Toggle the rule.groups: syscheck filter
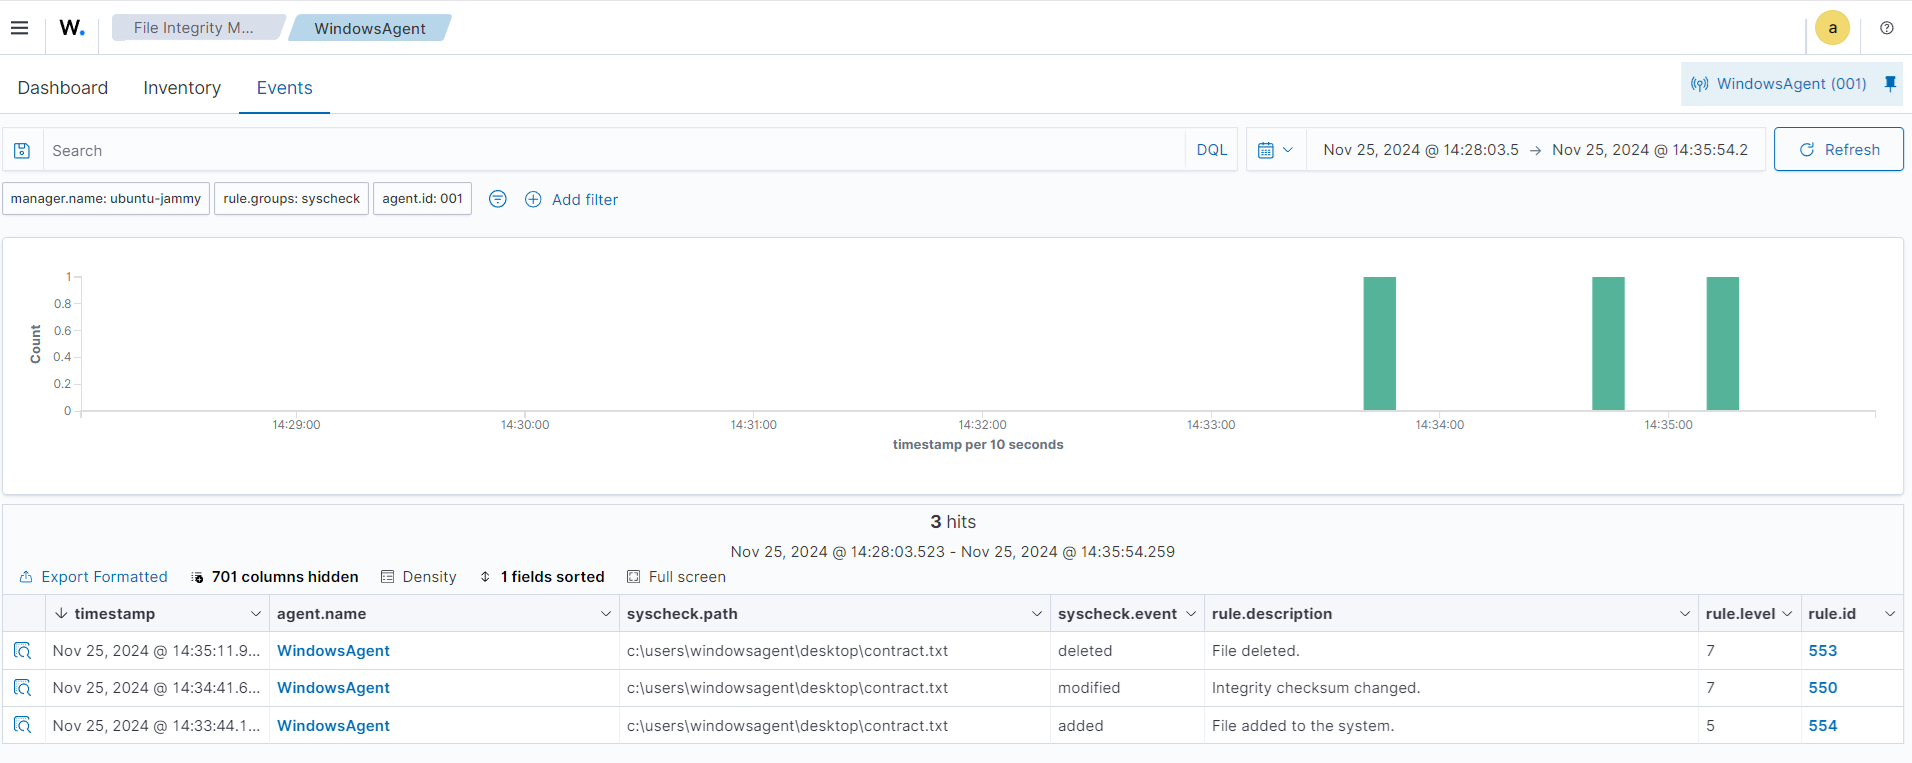This screenshot has width=1912, height=763. (x=291, y=199)
